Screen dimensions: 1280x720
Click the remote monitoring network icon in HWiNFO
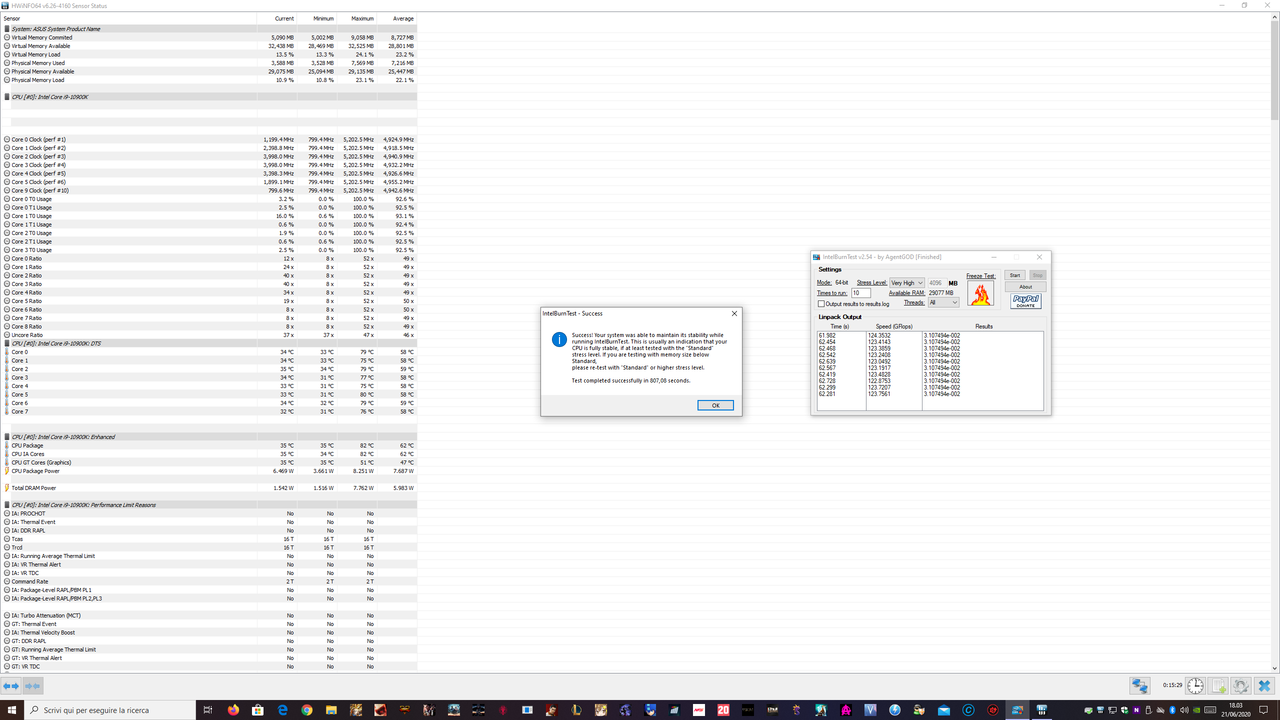click(1139, 686)
